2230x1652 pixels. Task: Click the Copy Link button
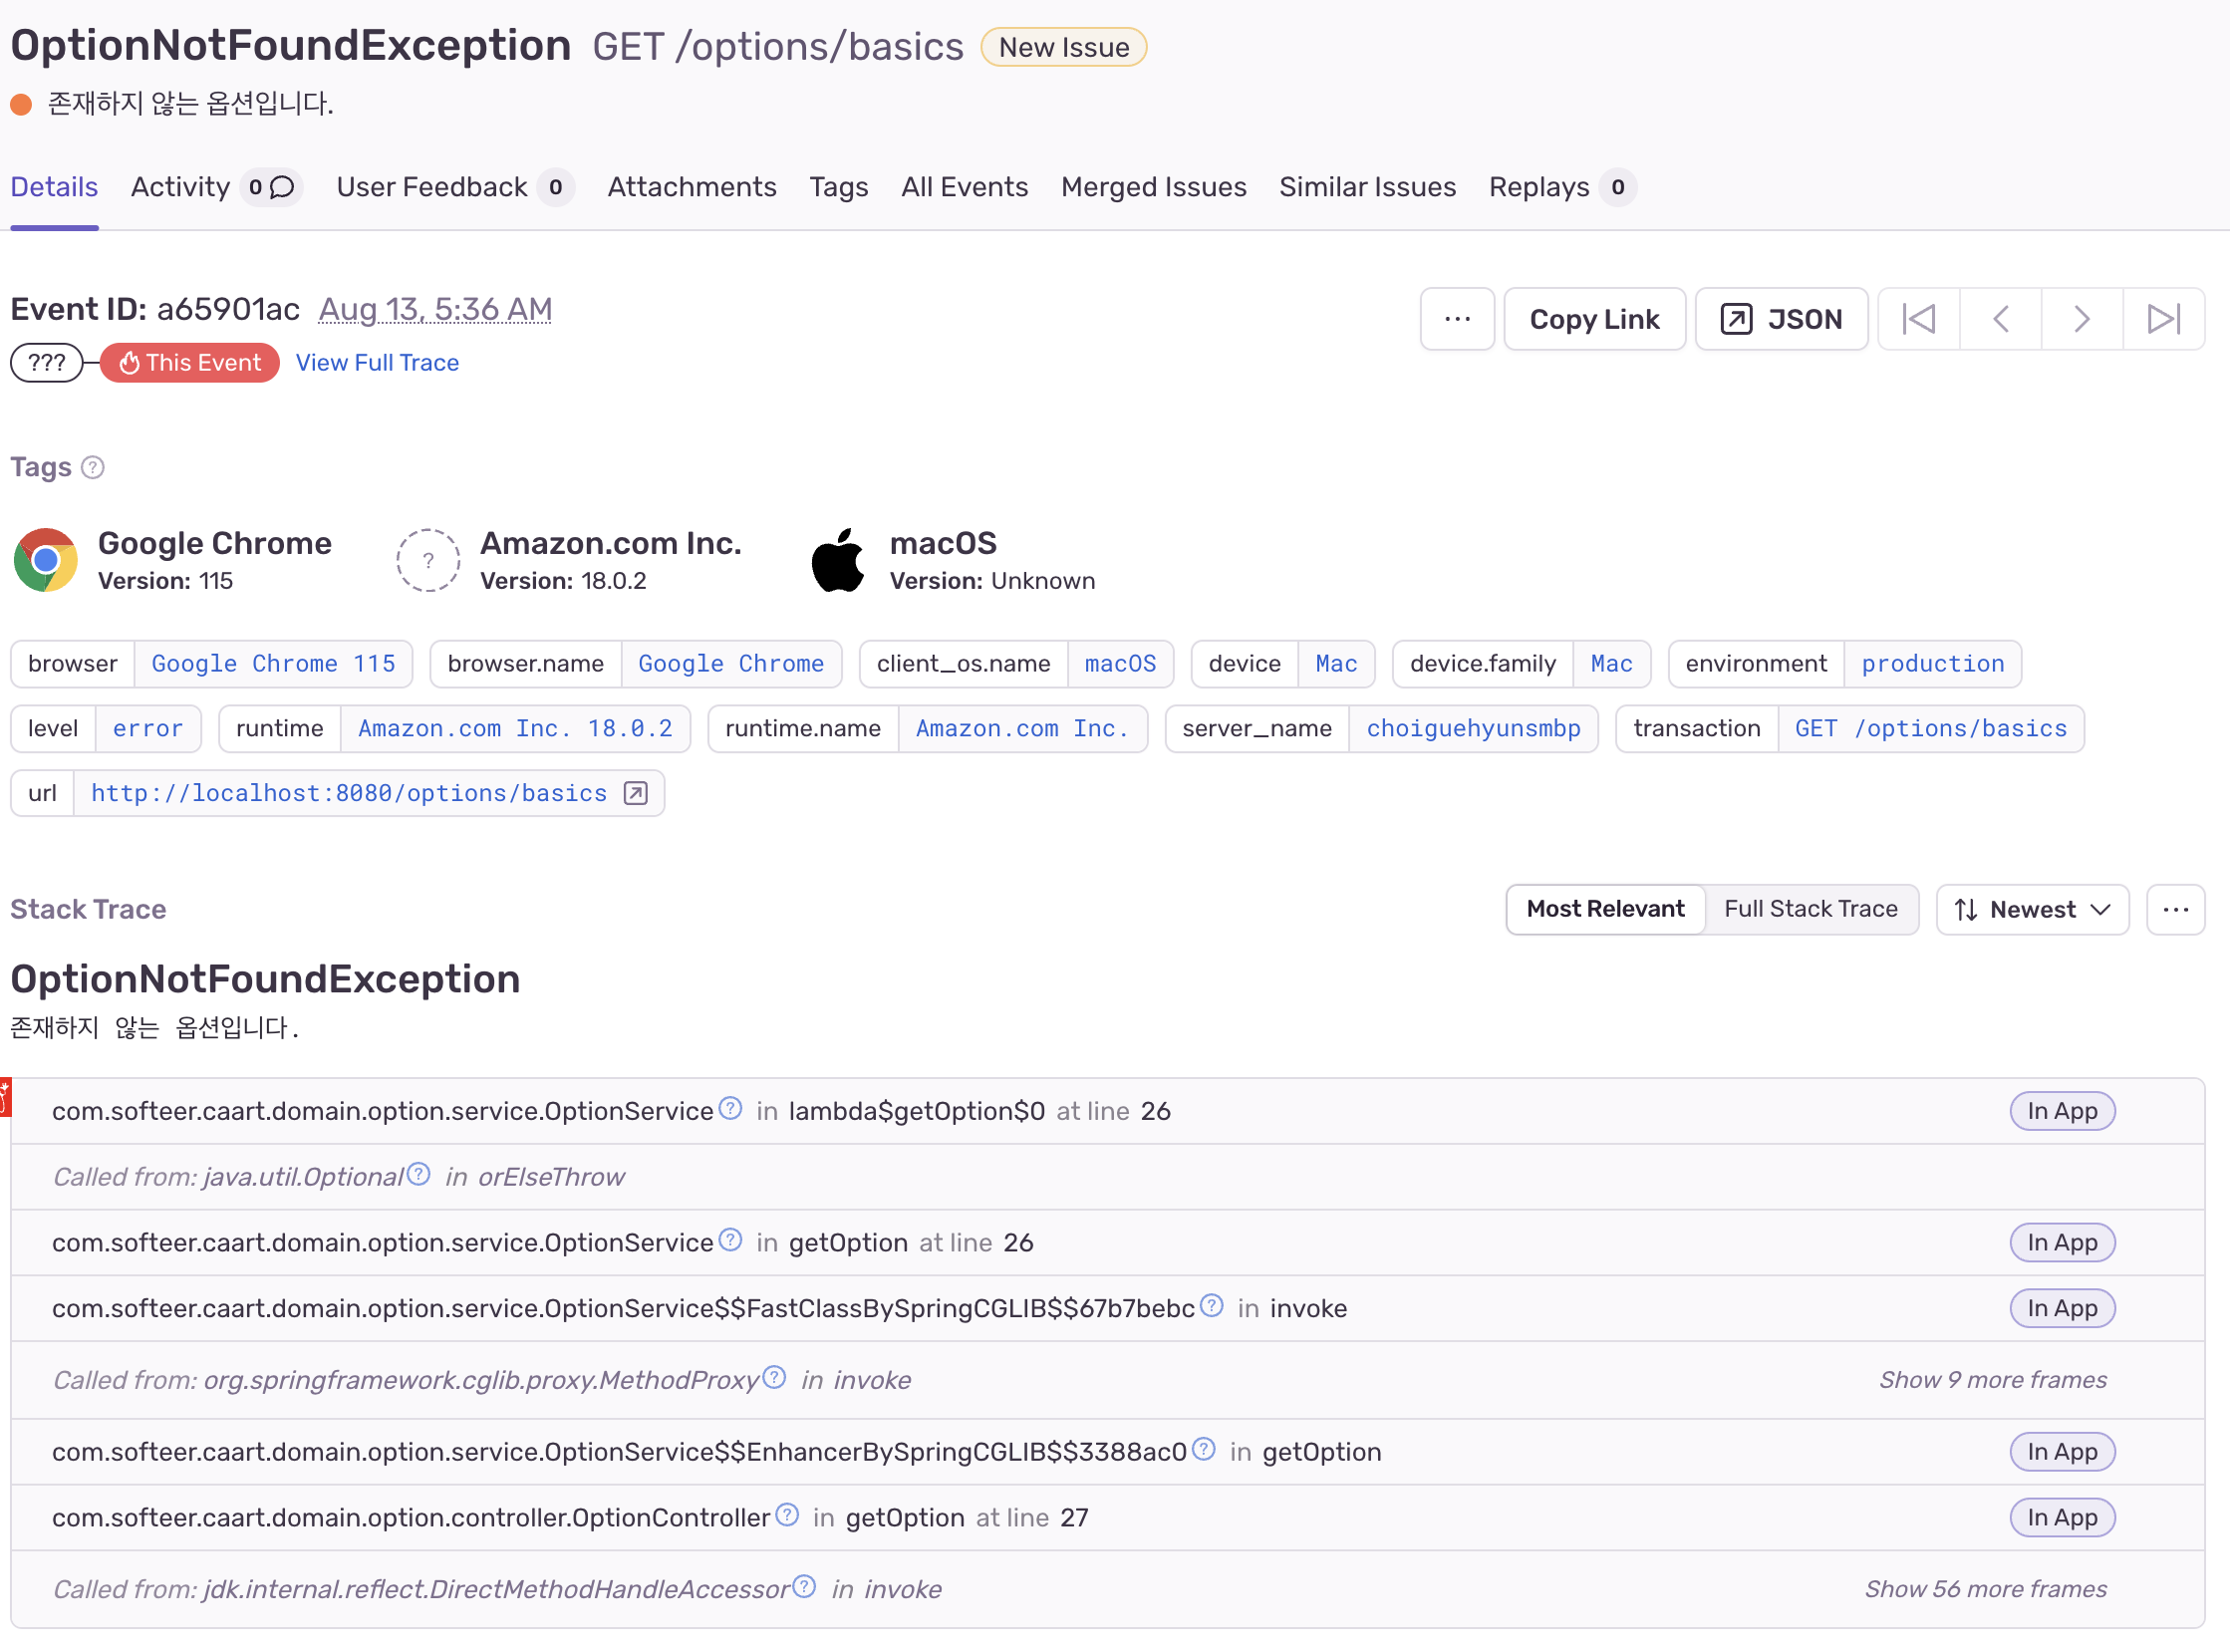click(x=1594, y=319)
